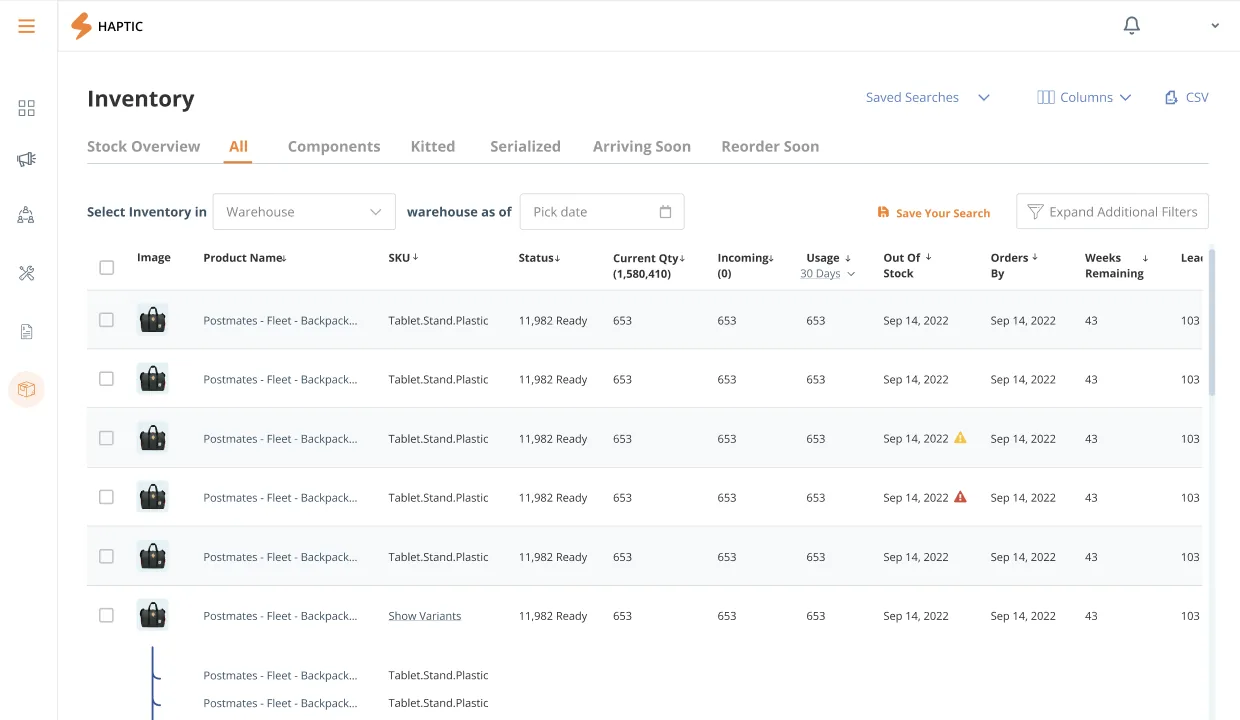The image size is (1240, 720).
Task: Click the vertical table scrollbar
Action: pyautogui.click(x=1212, y=322)
